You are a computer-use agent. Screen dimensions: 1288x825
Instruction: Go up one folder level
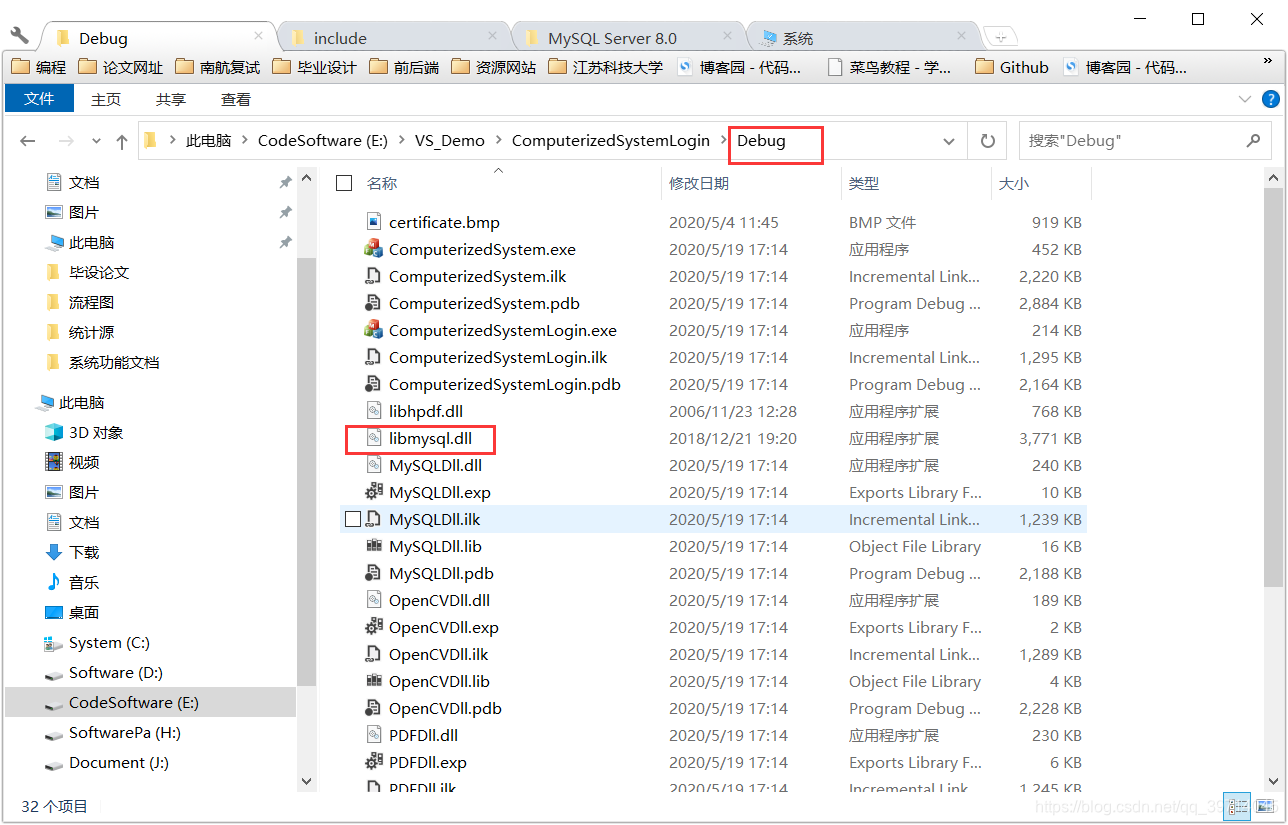pyautogui.click(x=122, y=141)
